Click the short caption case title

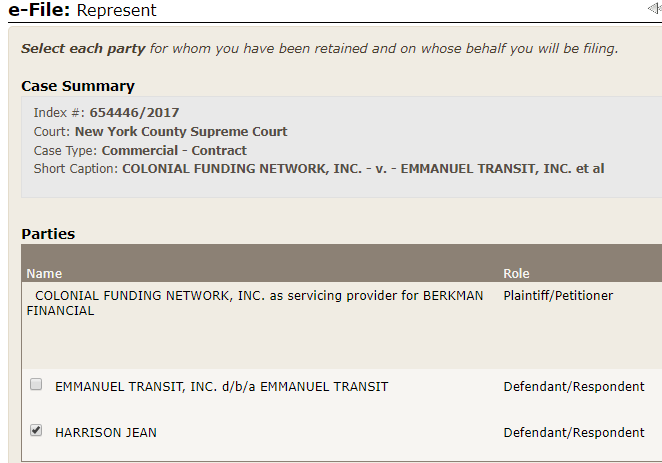pyautogui.click(x=363, y=169)
